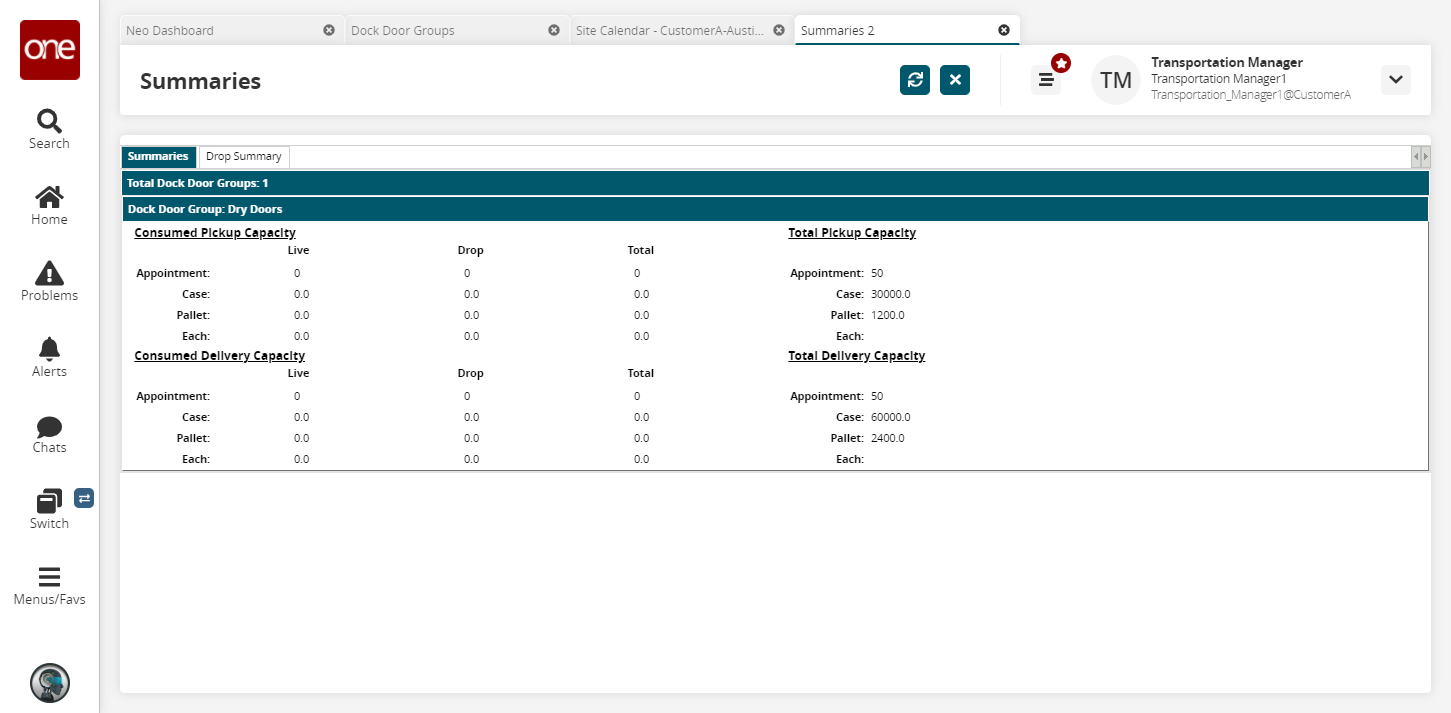Image resolution: width=1451 pixels, height=713 pixels.
Task: Switch to the Drop Summary tab
Action: (244, 157)
